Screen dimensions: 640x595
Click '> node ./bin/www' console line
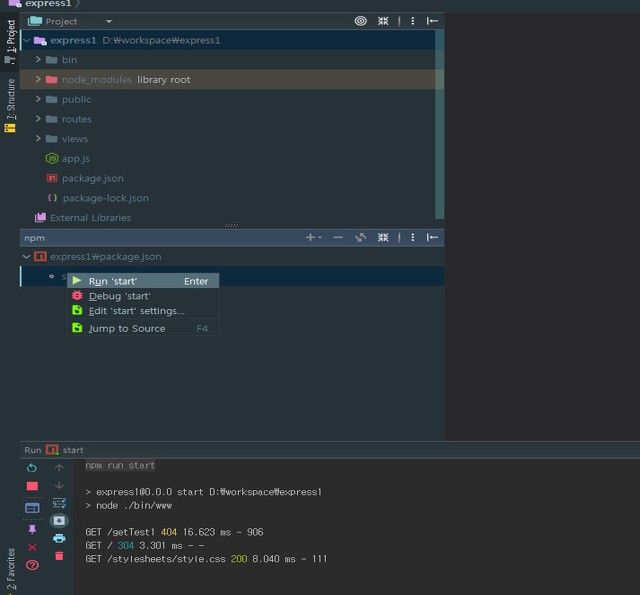click(x=129, y=505)
